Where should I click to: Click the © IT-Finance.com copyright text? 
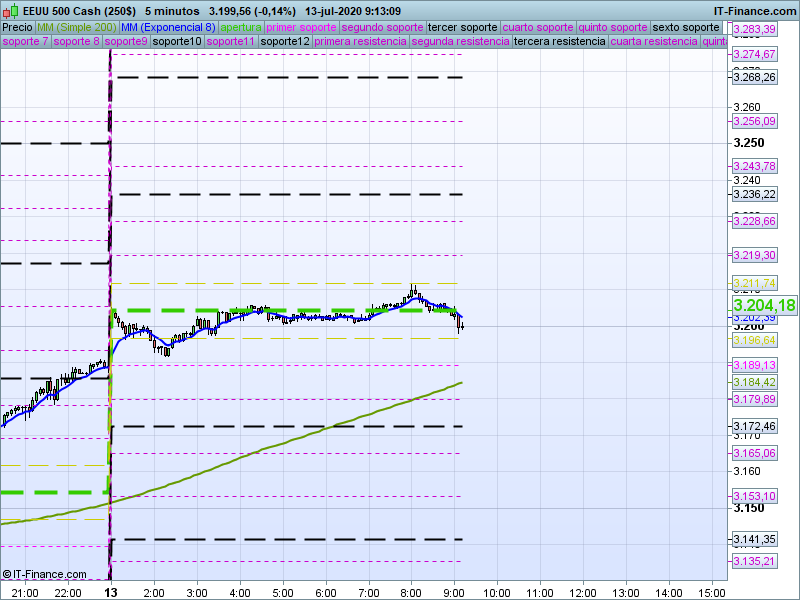coord(40,574)
